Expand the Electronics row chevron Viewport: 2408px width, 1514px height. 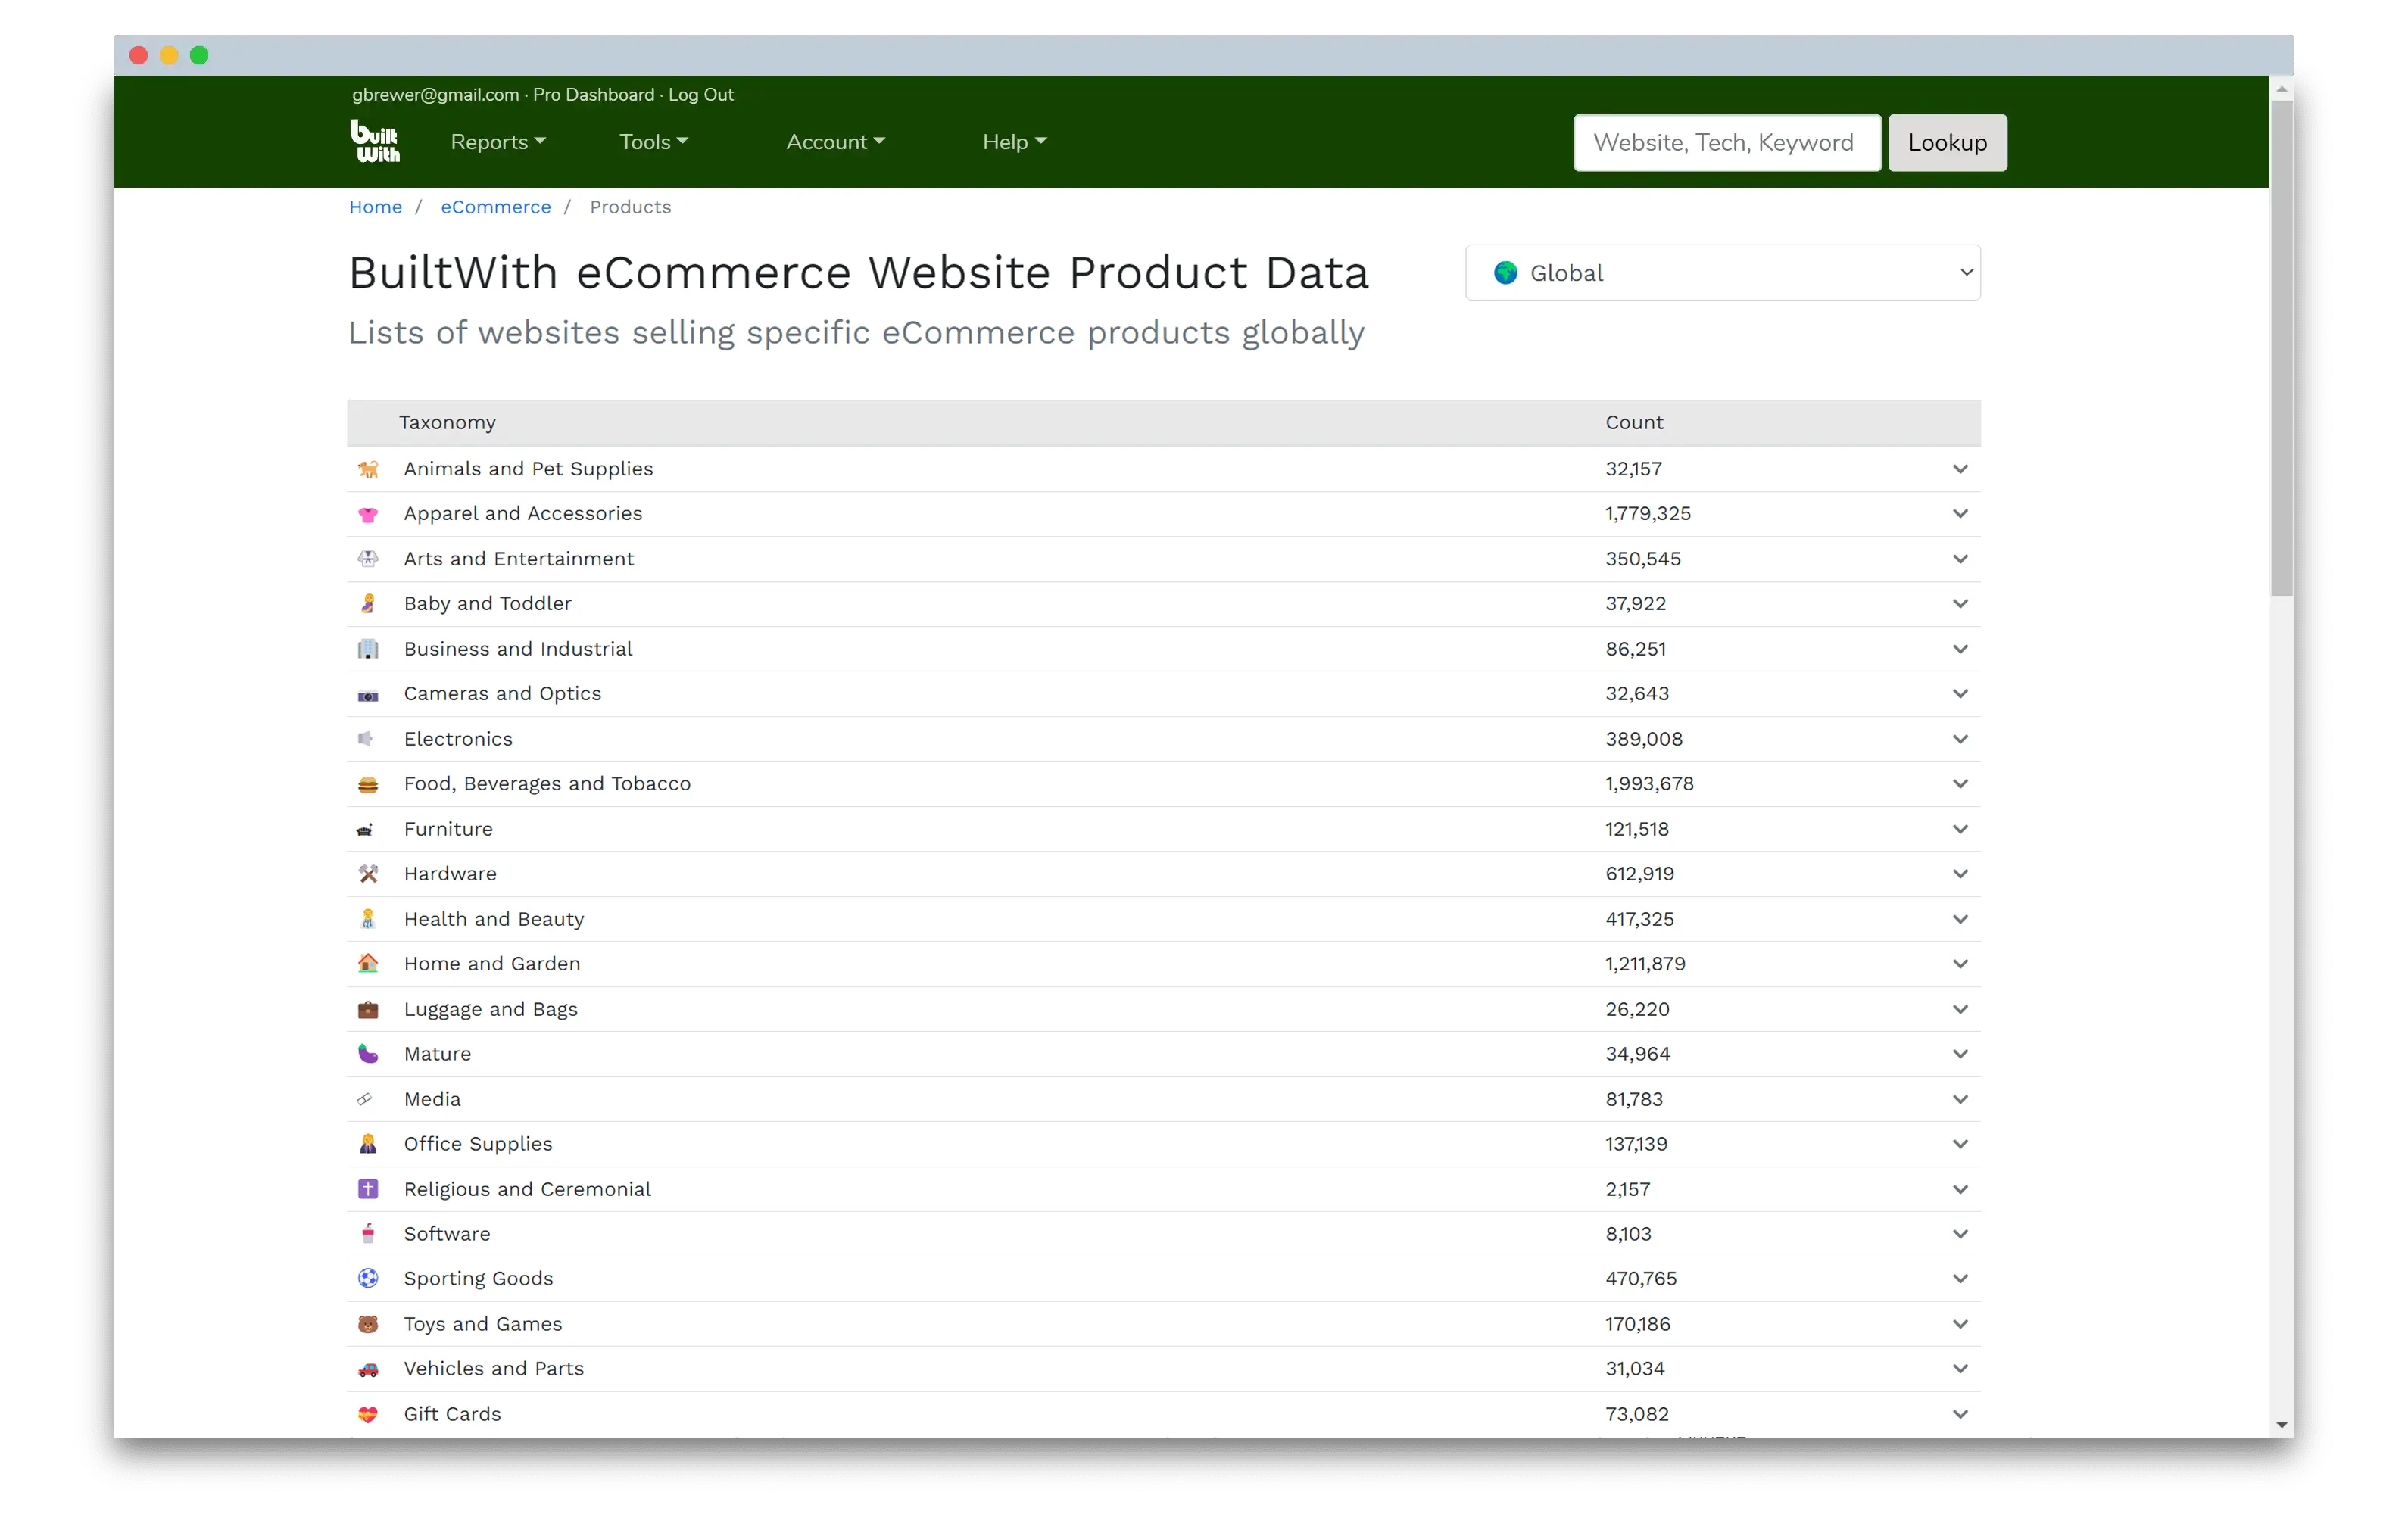tap(1959, 739)
